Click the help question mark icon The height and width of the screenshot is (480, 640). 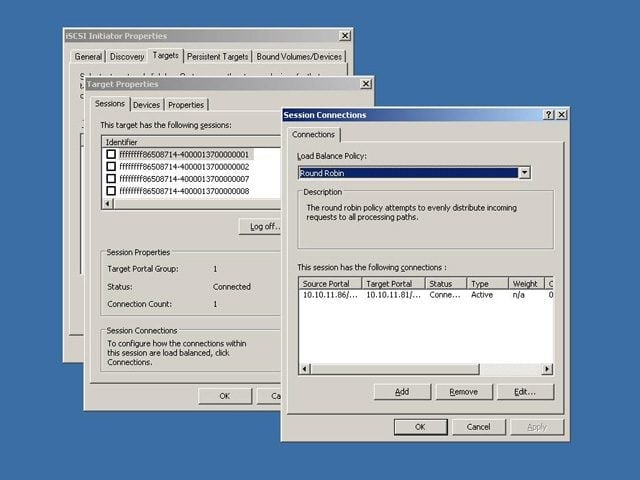coord(549,115)
